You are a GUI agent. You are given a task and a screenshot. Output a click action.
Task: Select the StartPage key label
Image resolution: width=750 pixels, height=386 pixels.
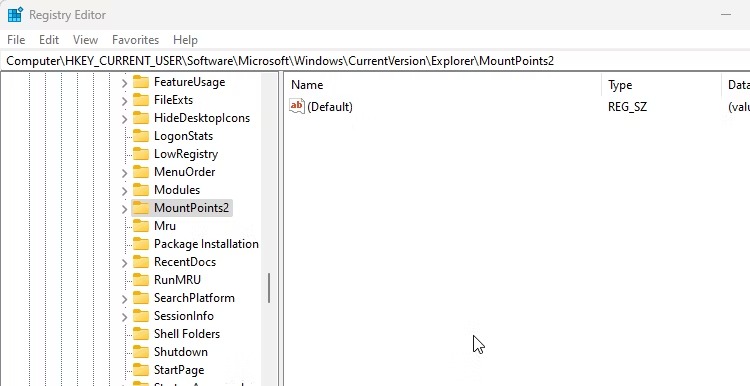179,370
